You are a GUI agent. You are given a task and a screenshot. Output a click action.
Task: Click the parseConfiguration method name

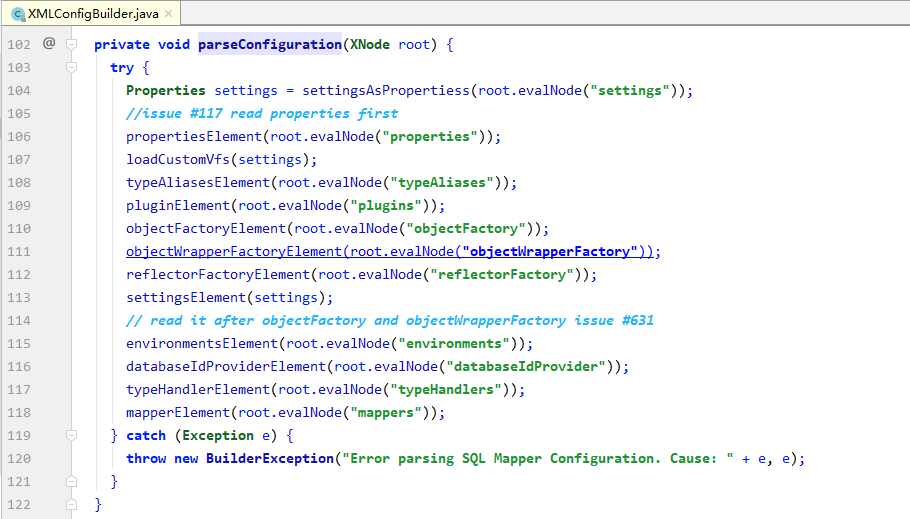pos(270,45)
